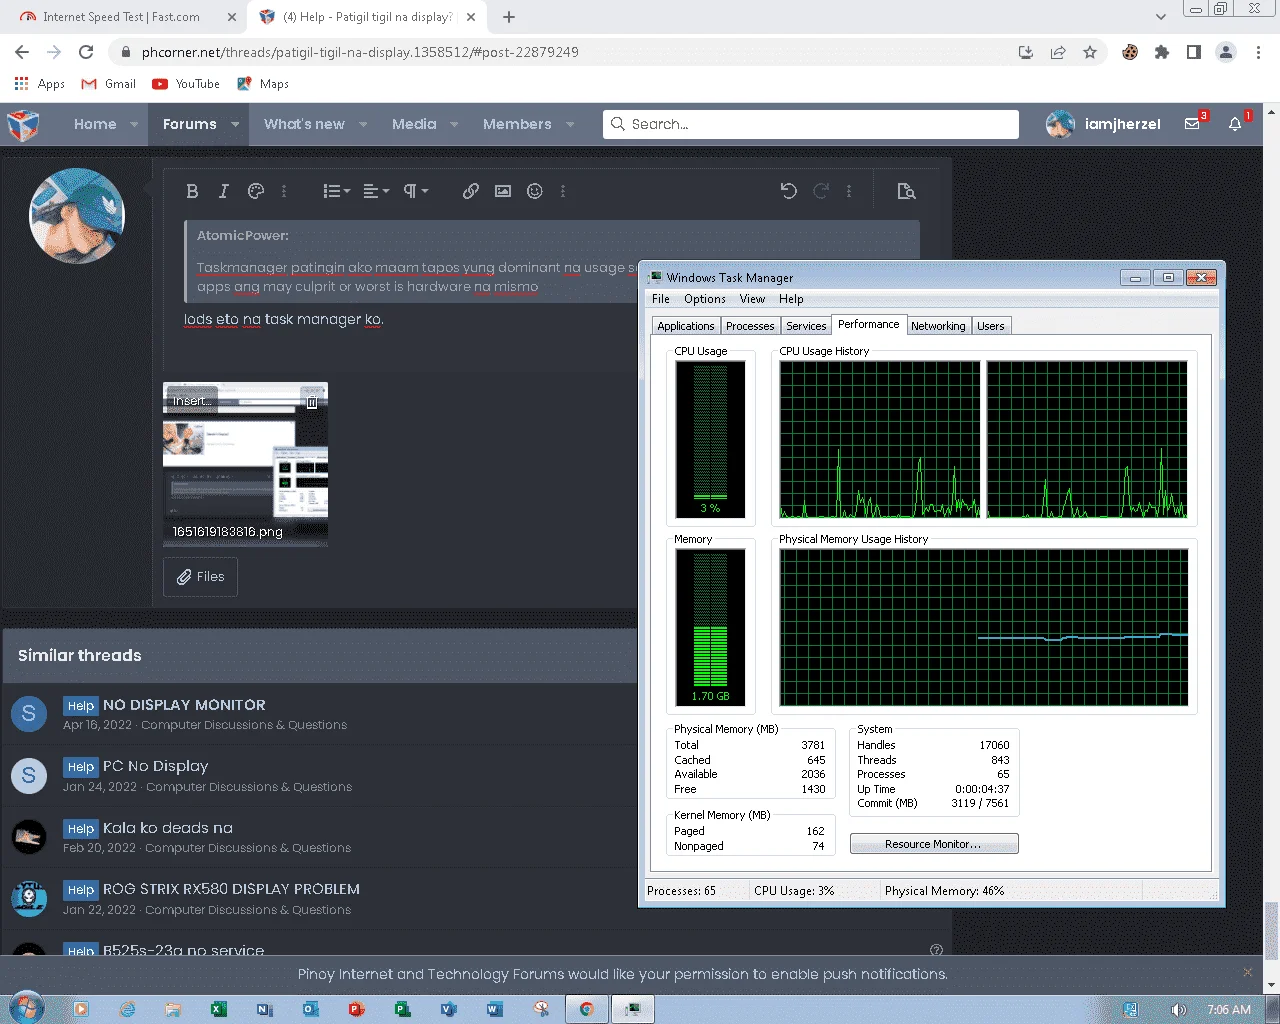Screen dimensions: 1280x1024
Task: Redo the edit in editor toolbar
Action: coord(821,191)
